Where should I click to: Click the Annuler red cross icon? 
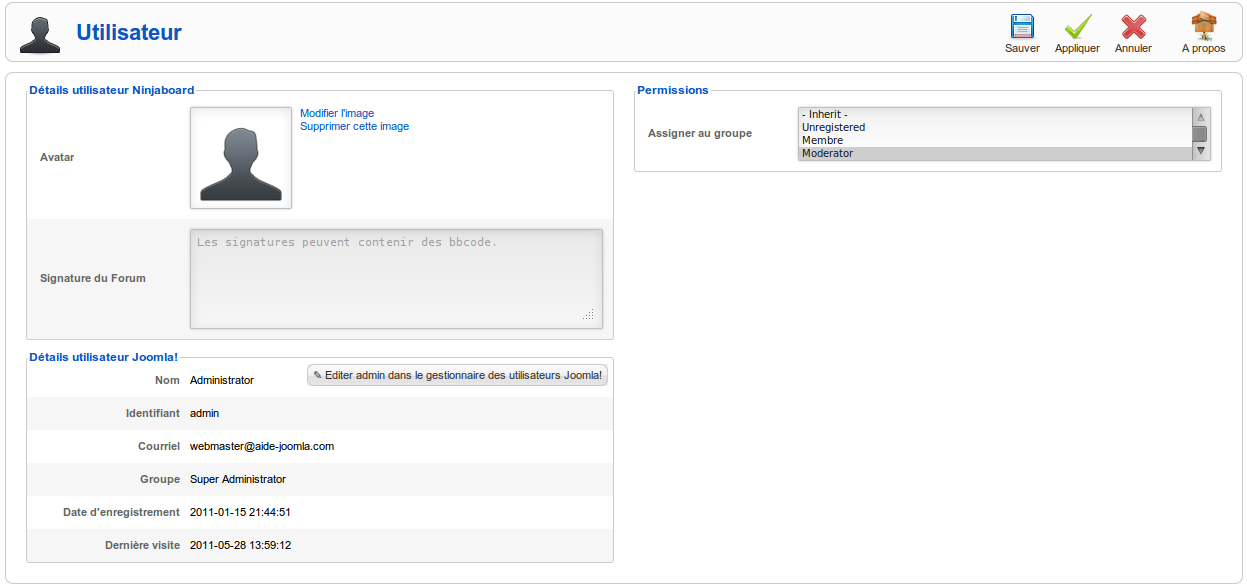[1133, 27]
